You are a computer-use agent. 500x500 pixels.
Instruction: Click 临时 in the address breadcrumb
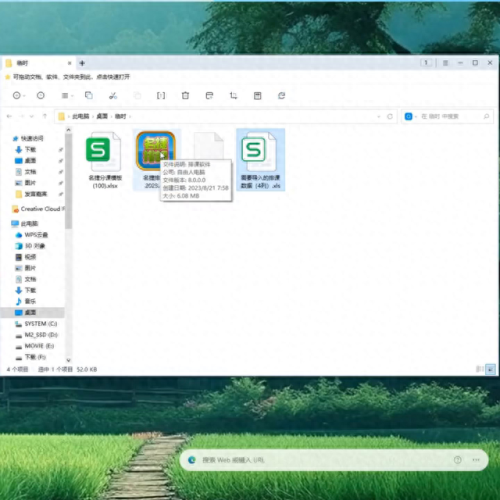tap(120, 116)
